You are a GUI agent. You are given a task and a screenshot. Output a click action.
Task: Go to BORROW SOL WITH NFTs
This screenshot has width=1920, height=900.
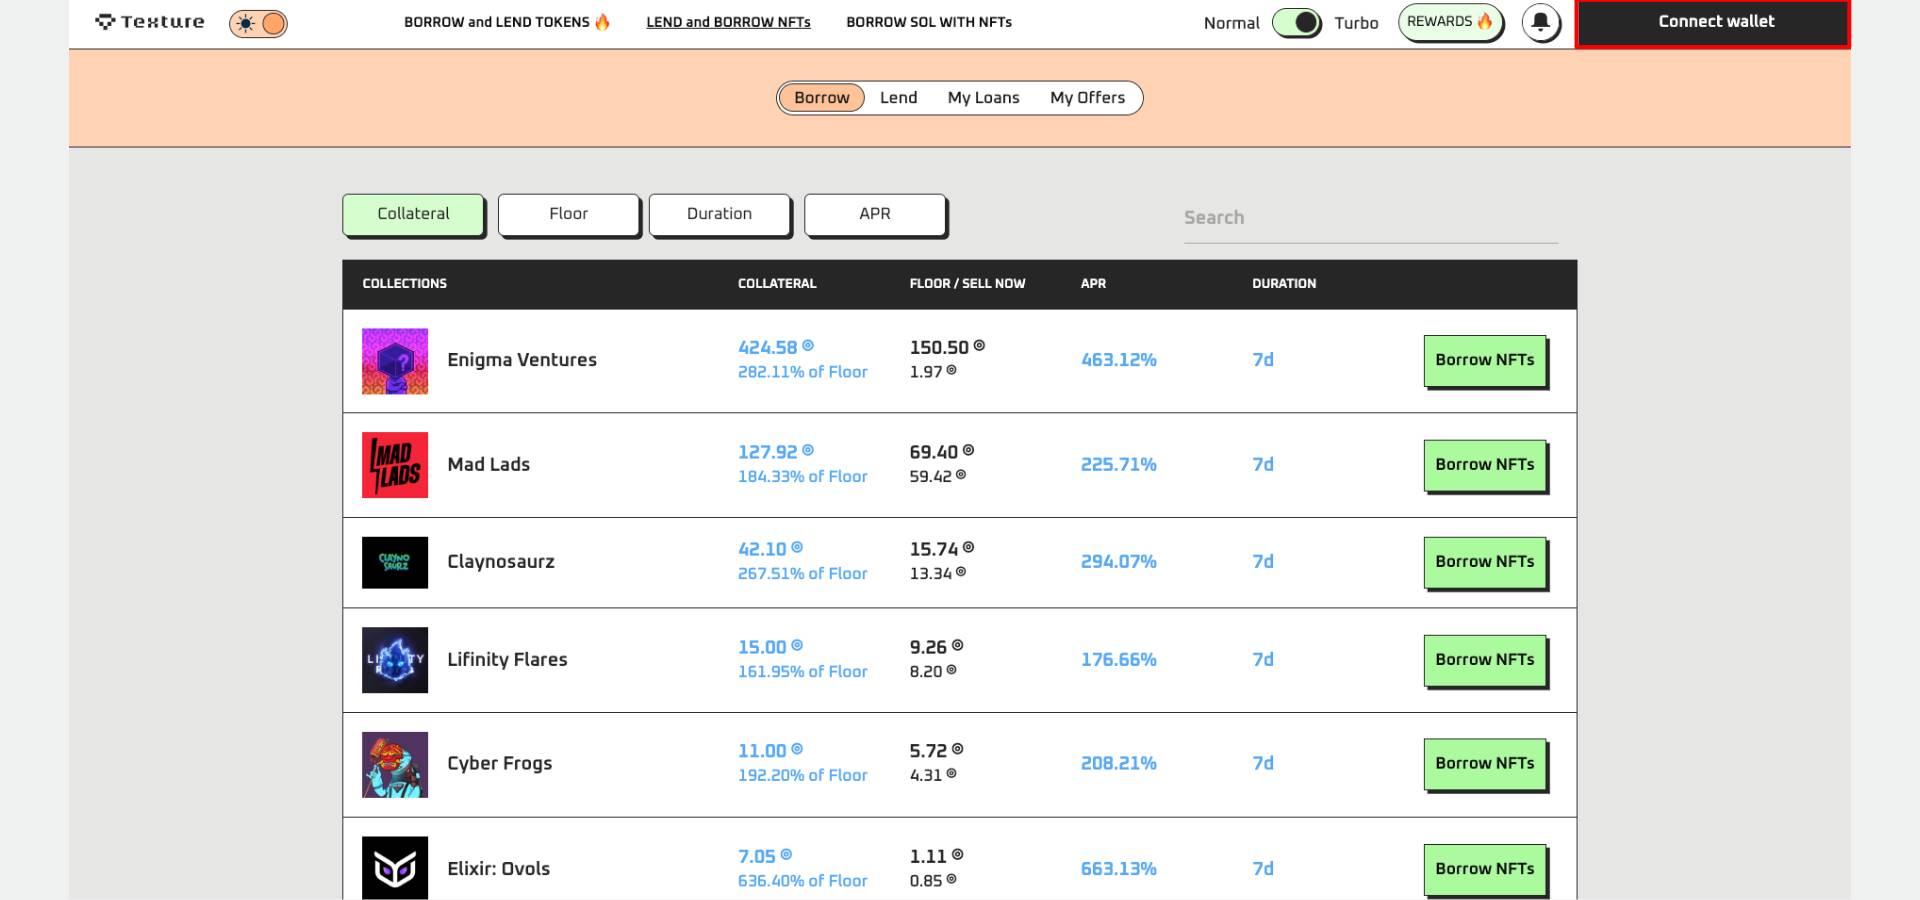(929, 22)
